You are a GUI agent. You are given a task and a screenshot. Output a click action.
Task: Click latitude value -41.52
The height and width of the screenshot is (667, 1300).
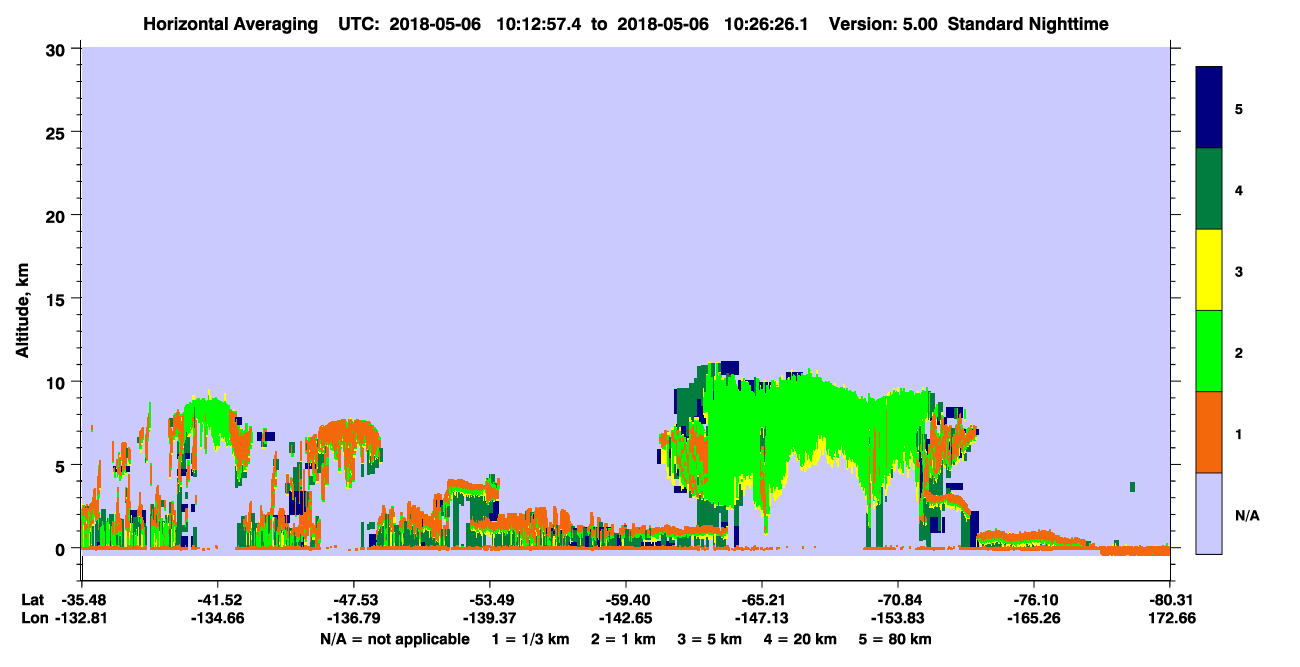(x=217, y=600)
